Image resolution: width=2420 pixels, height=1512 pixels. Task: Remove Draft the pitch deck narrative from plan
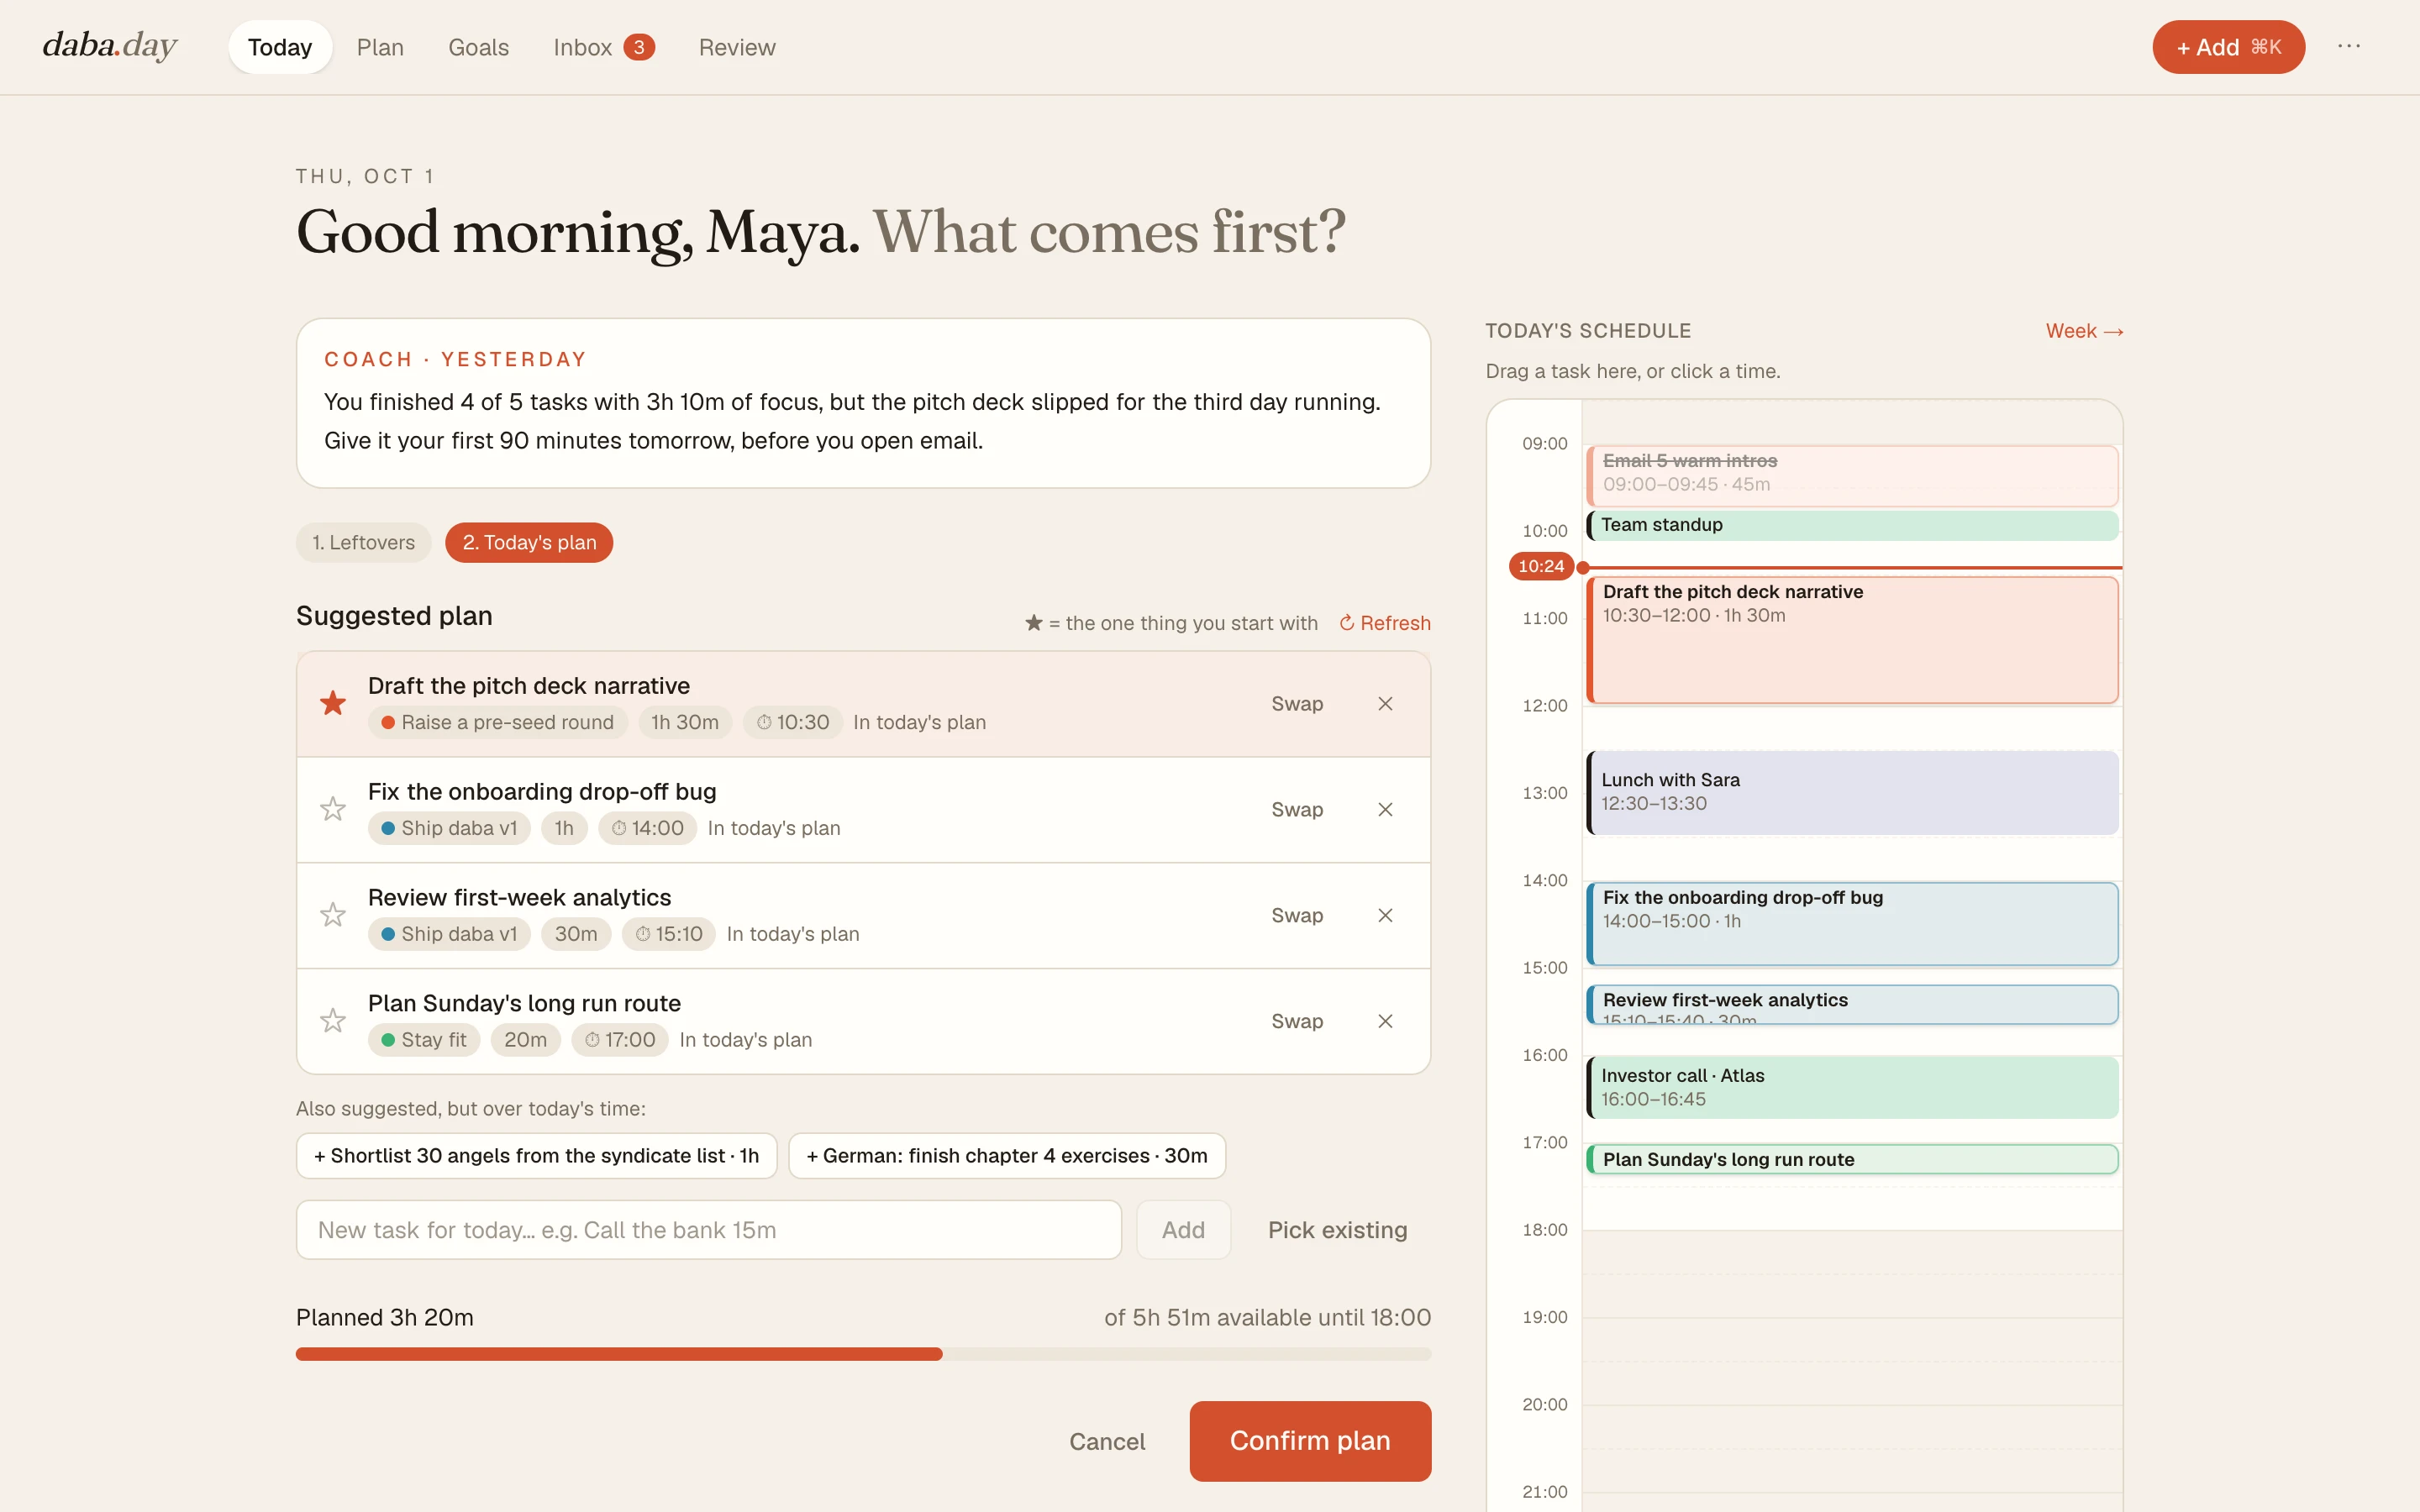(x=1385, y=704)
